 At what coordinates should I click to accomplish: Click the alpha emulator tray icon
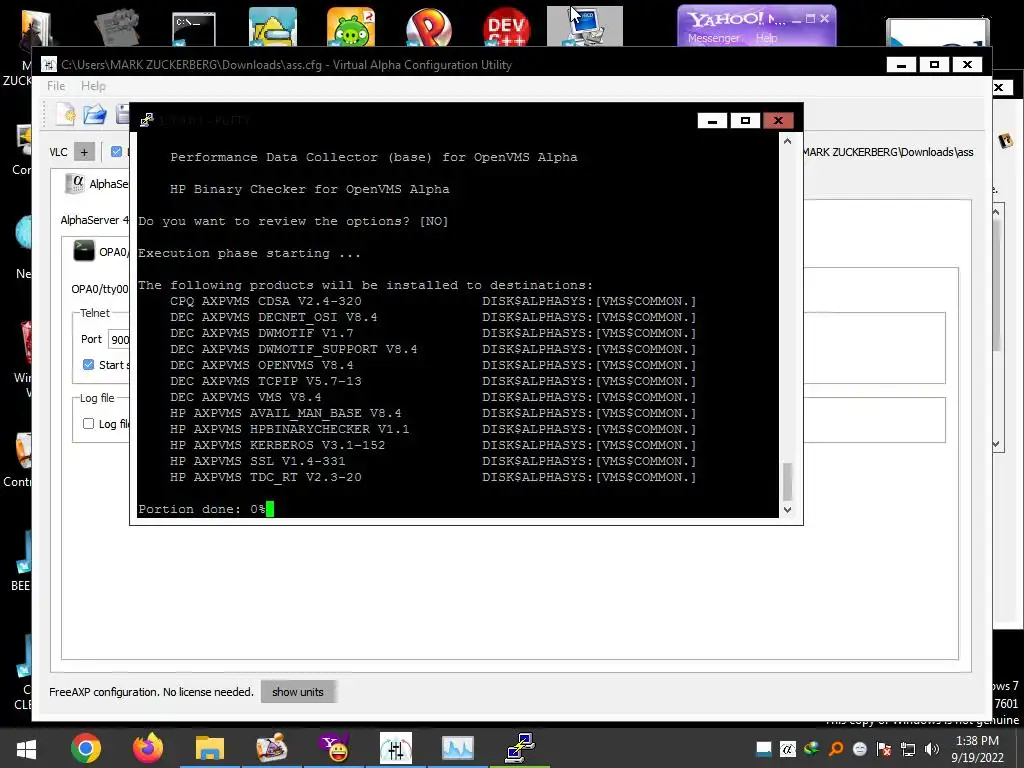pos(788,749)
